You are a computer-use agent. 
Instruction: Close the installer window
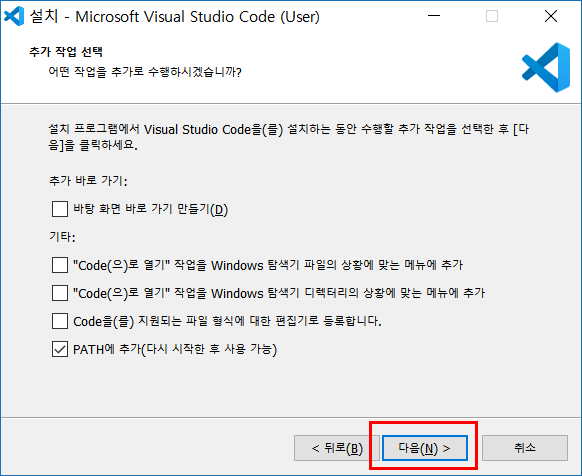[551, 16]
